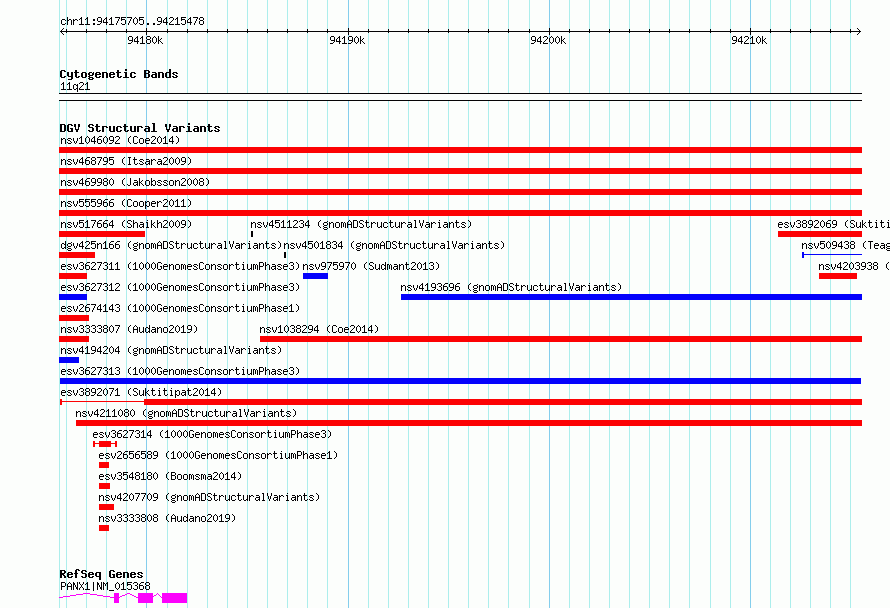This screenshot has height=608, width=890.
Task: Open the nsv4511234 gnomAD variant label
Action: coord(361,224)
